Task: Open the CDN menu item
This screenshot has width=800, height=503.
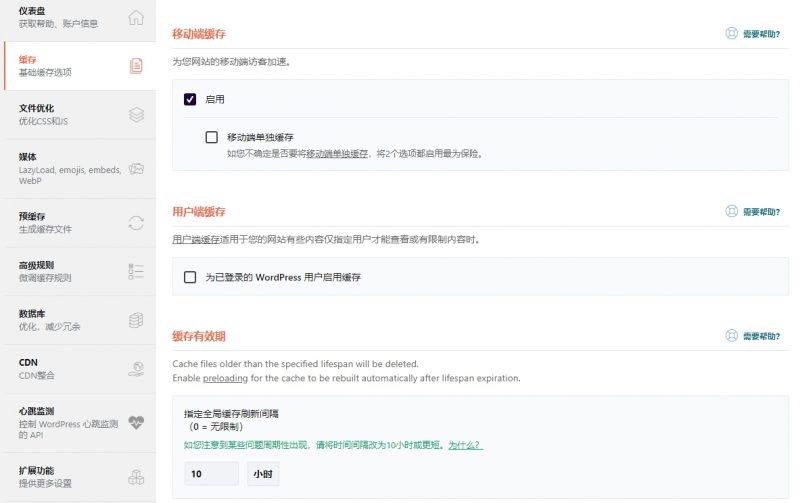Action: 80,369
